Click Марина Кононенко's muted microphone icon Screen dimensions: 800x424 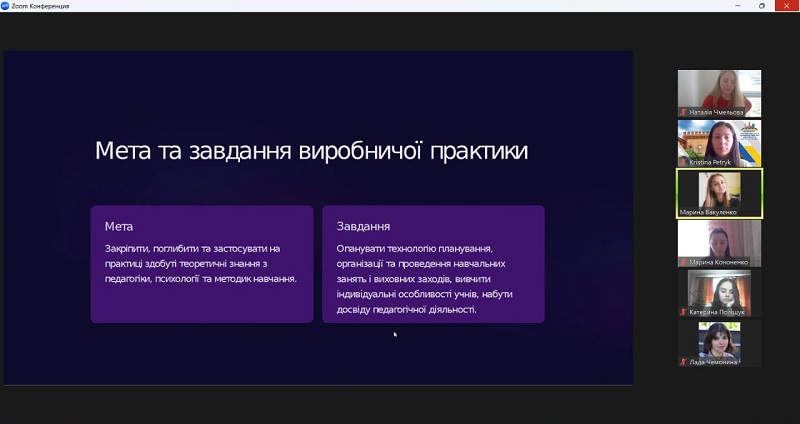684,262
